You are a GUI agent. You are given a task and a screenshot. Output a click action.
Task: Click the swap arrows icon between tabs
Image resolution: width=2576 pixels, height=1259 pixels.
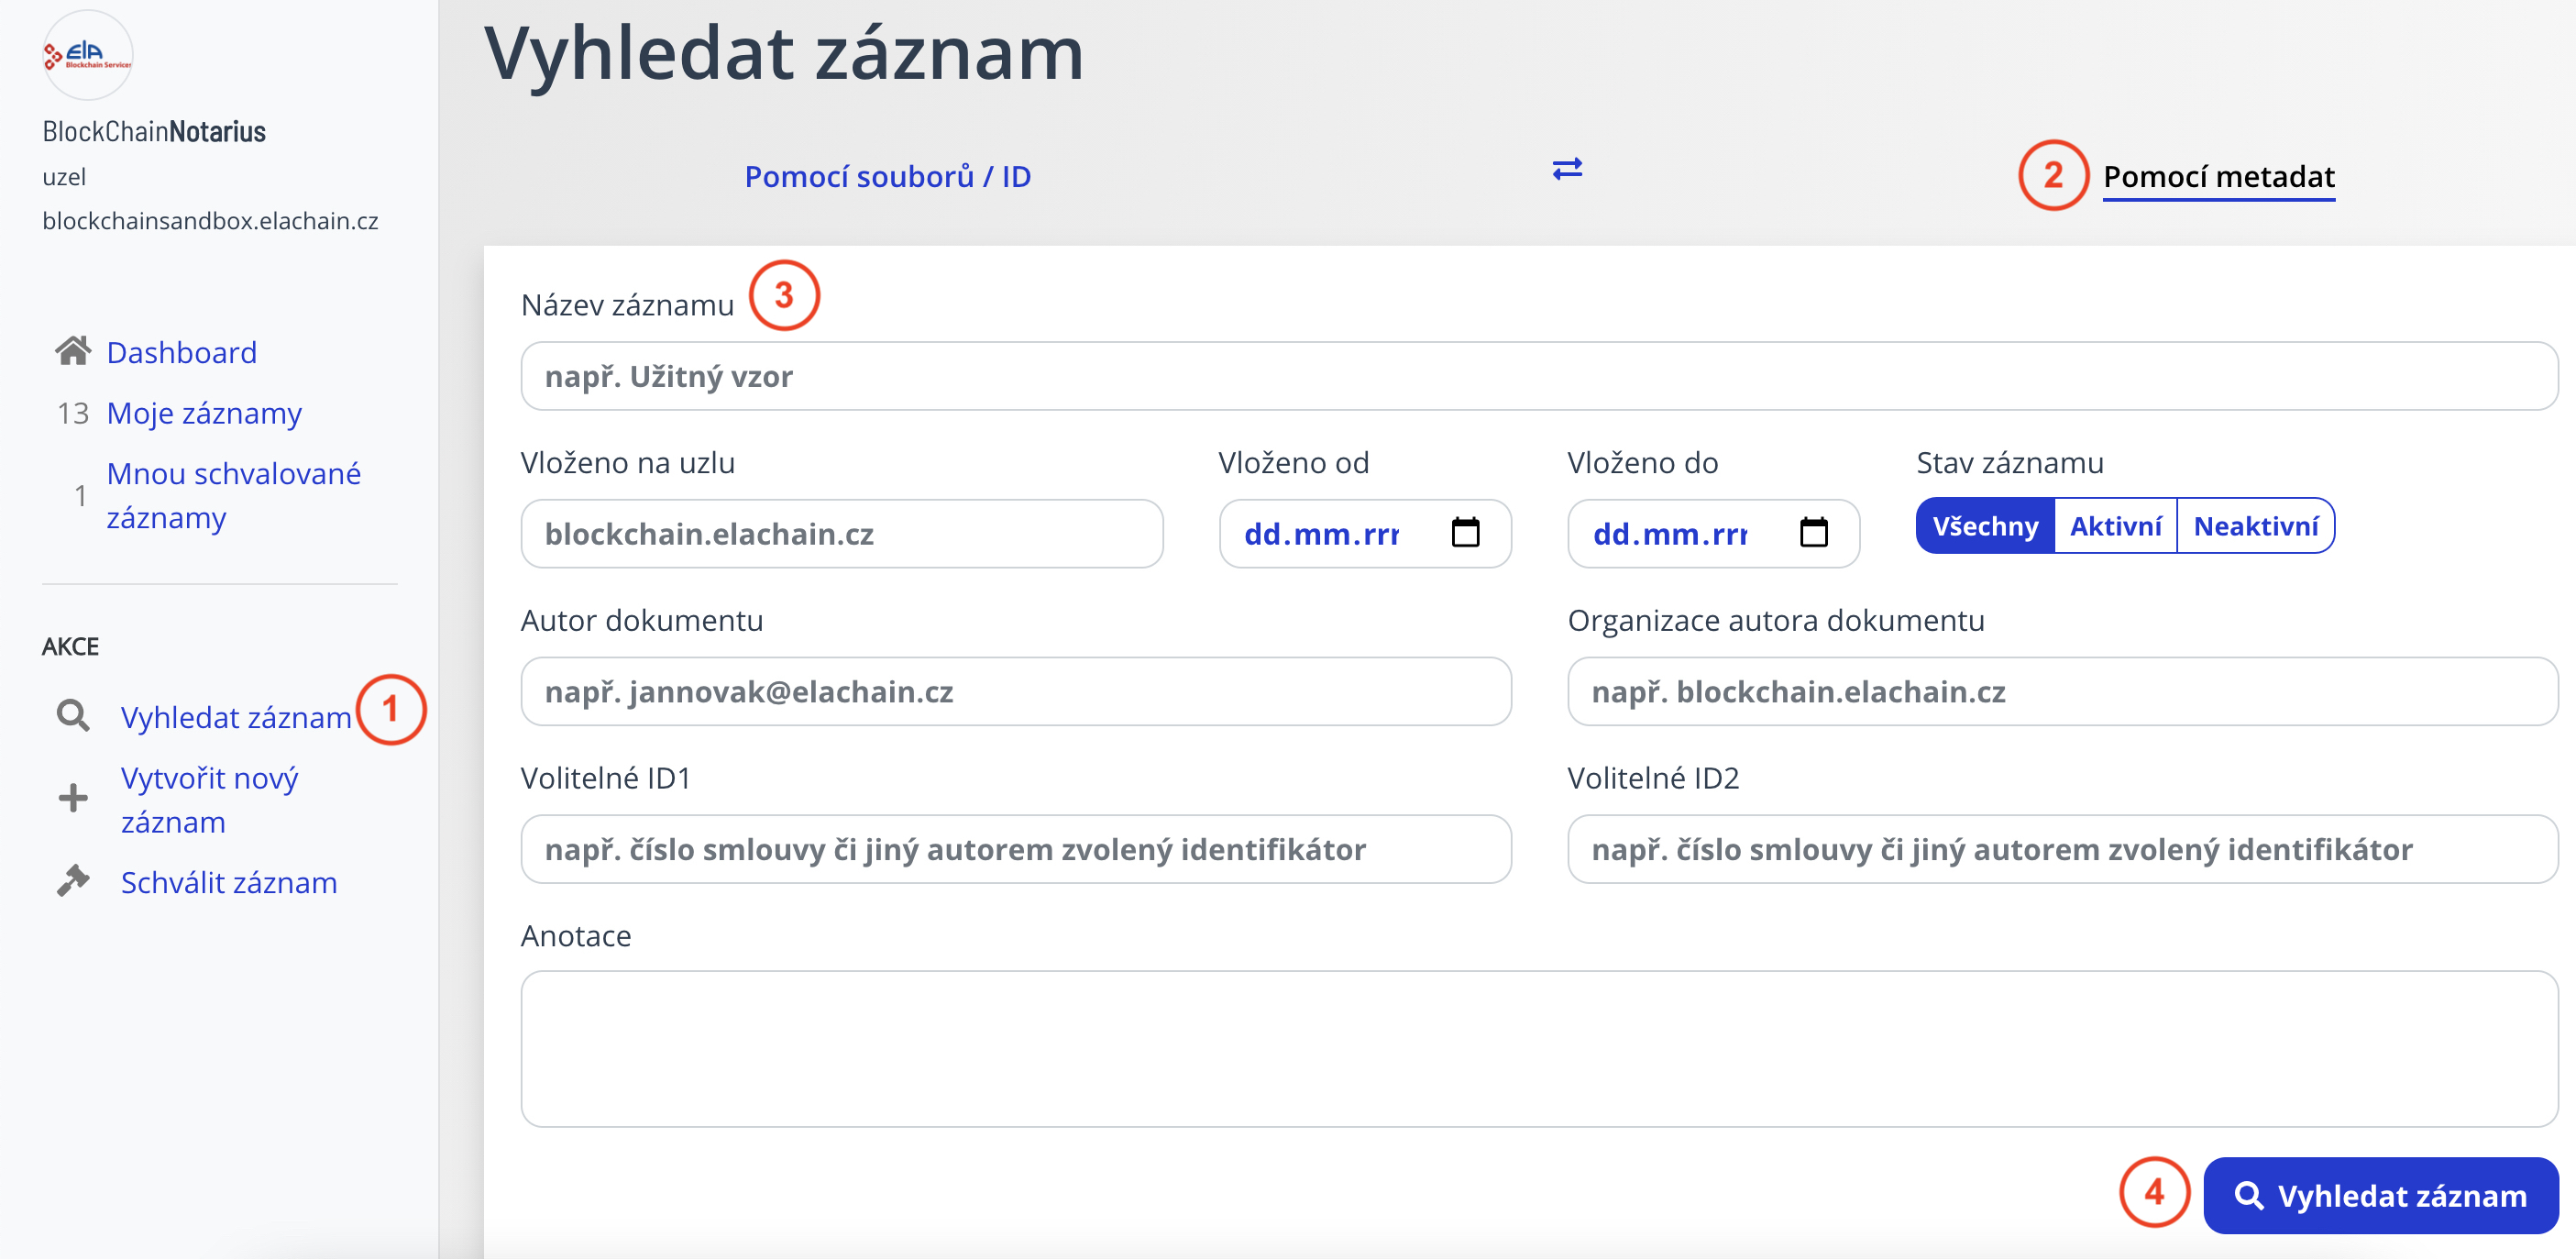coord(1566,169)
